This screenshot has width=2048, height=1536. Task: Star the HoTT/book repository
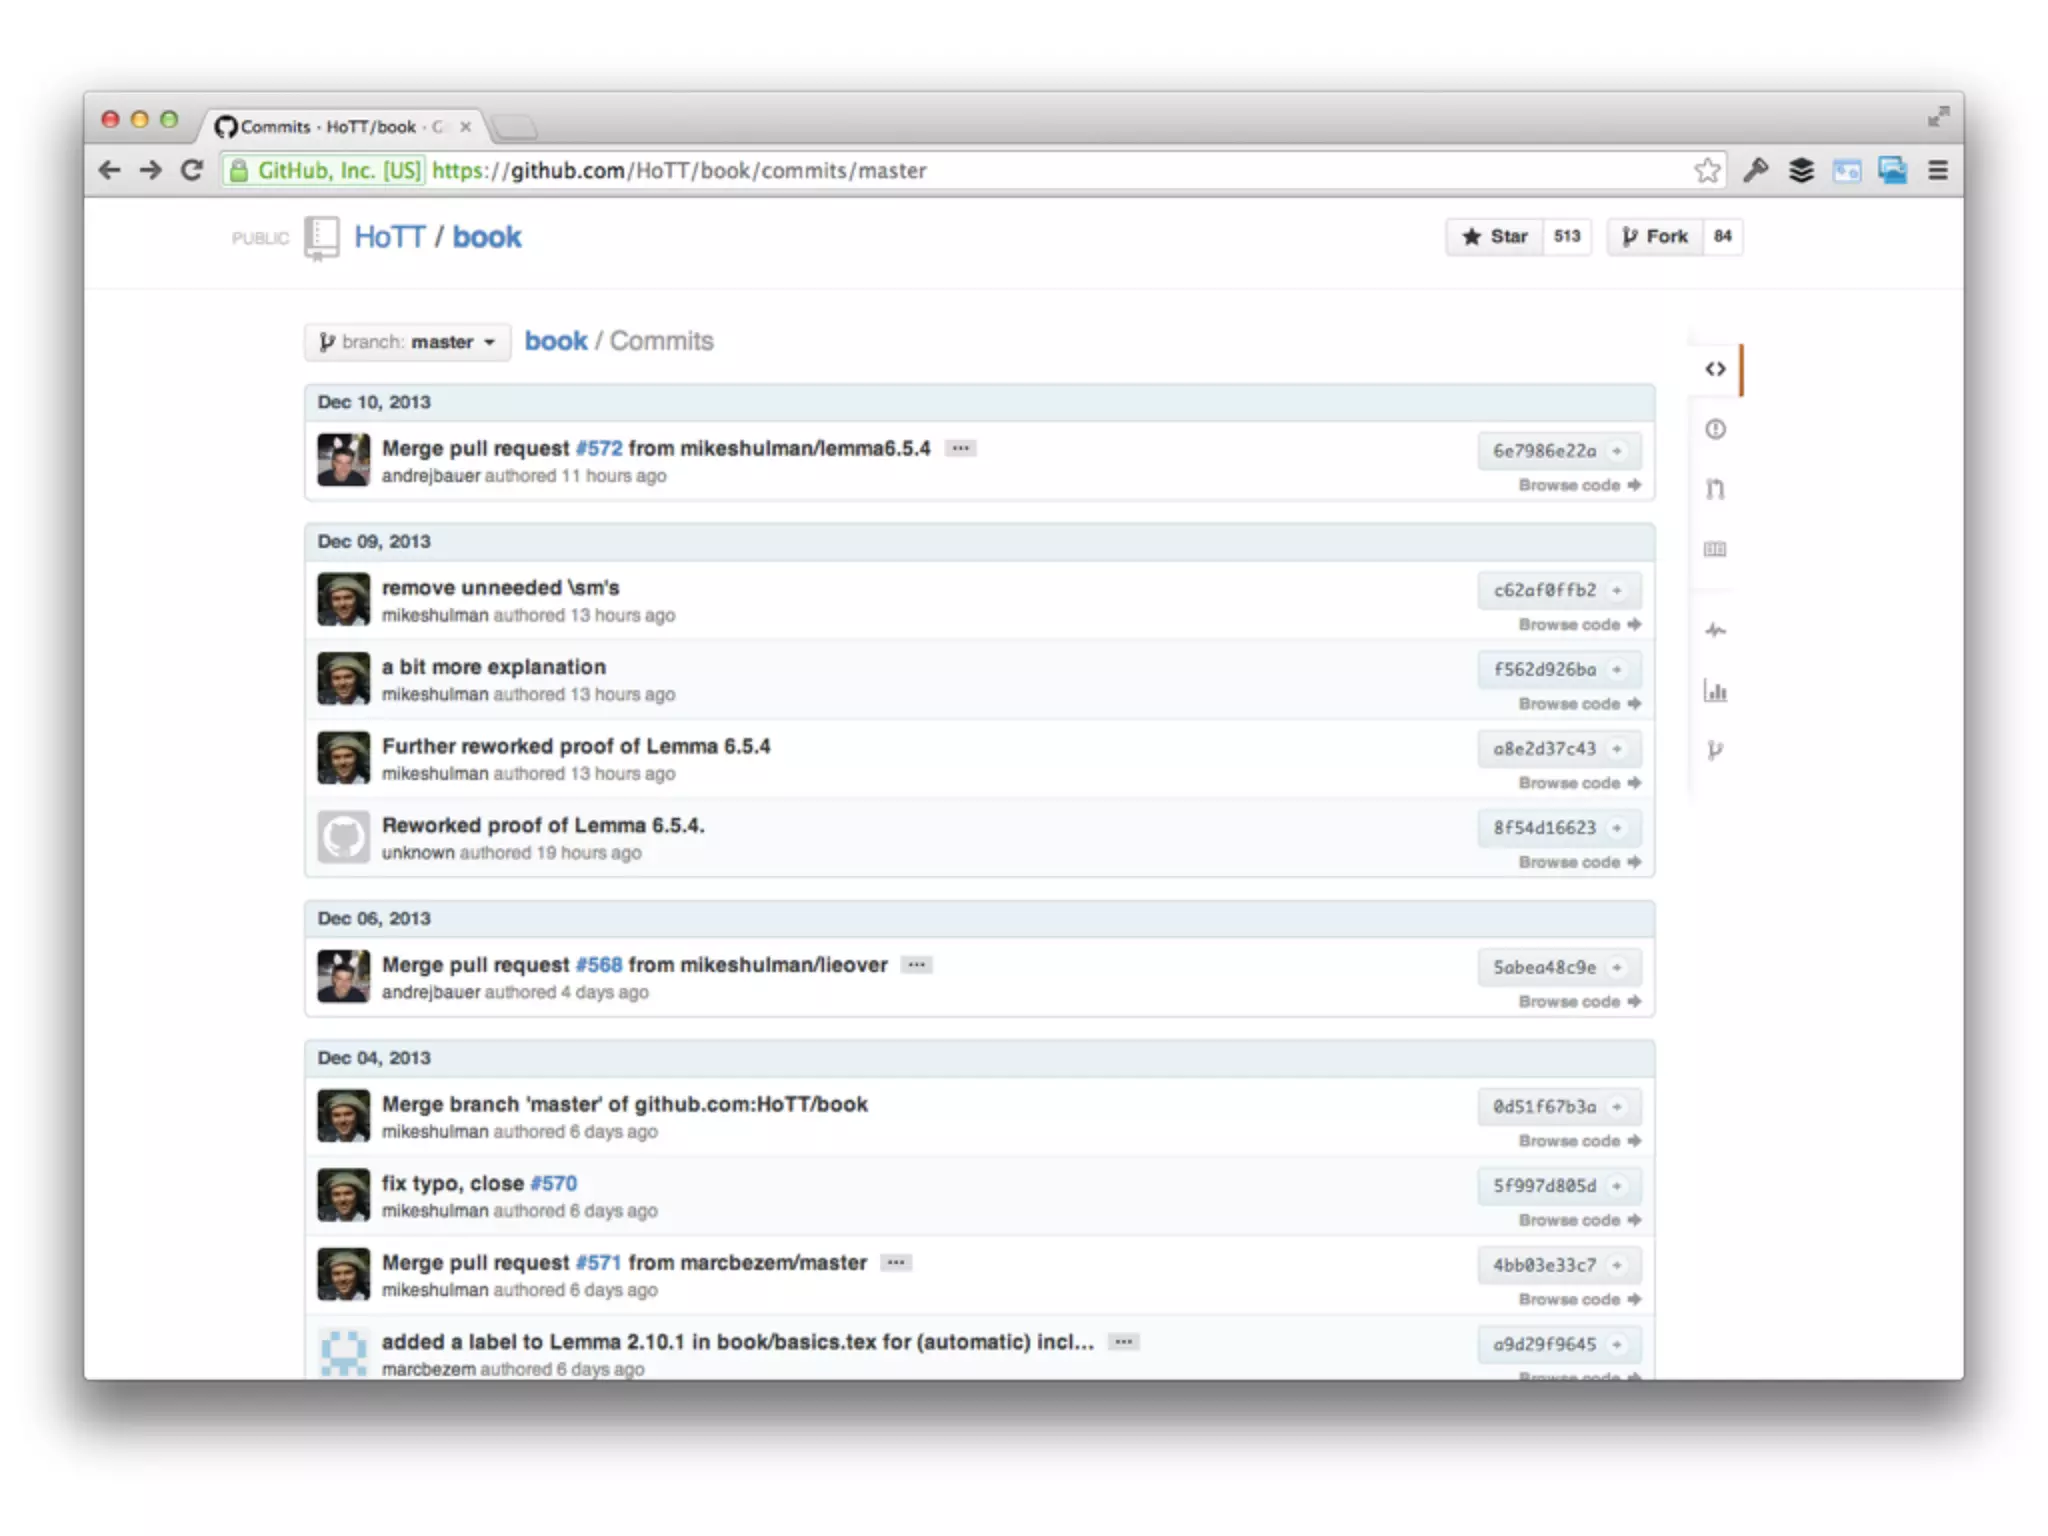[x=1495, y=237]
